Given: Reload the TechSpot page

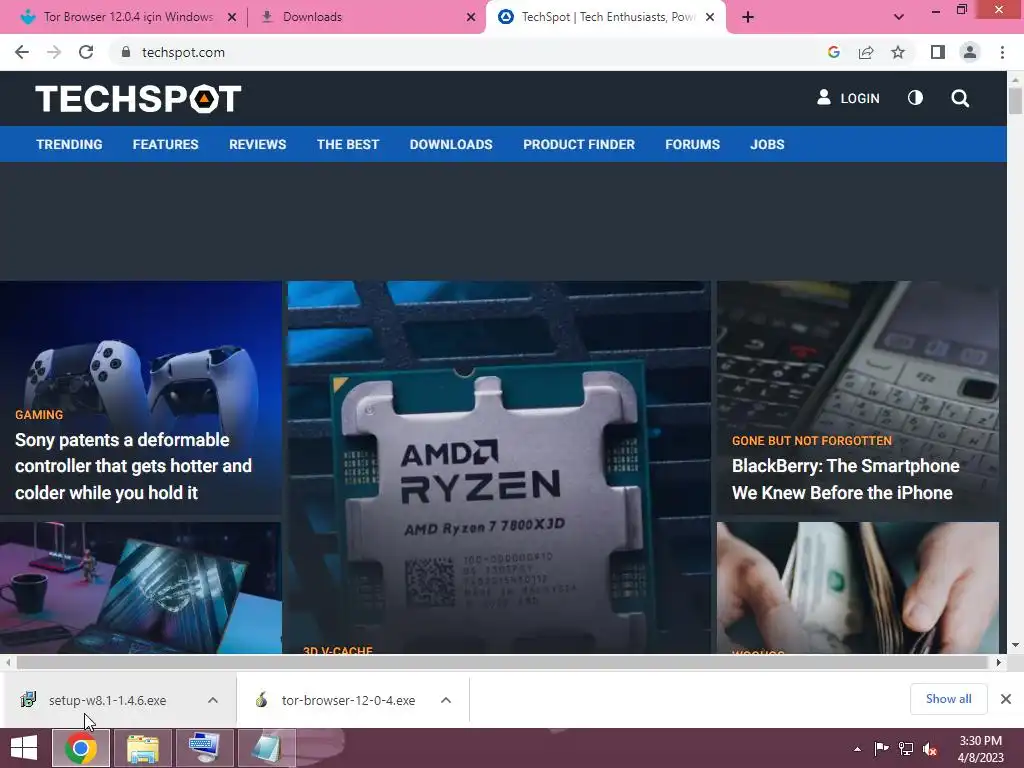Looking at the screenshot, I should pos(86,52).
